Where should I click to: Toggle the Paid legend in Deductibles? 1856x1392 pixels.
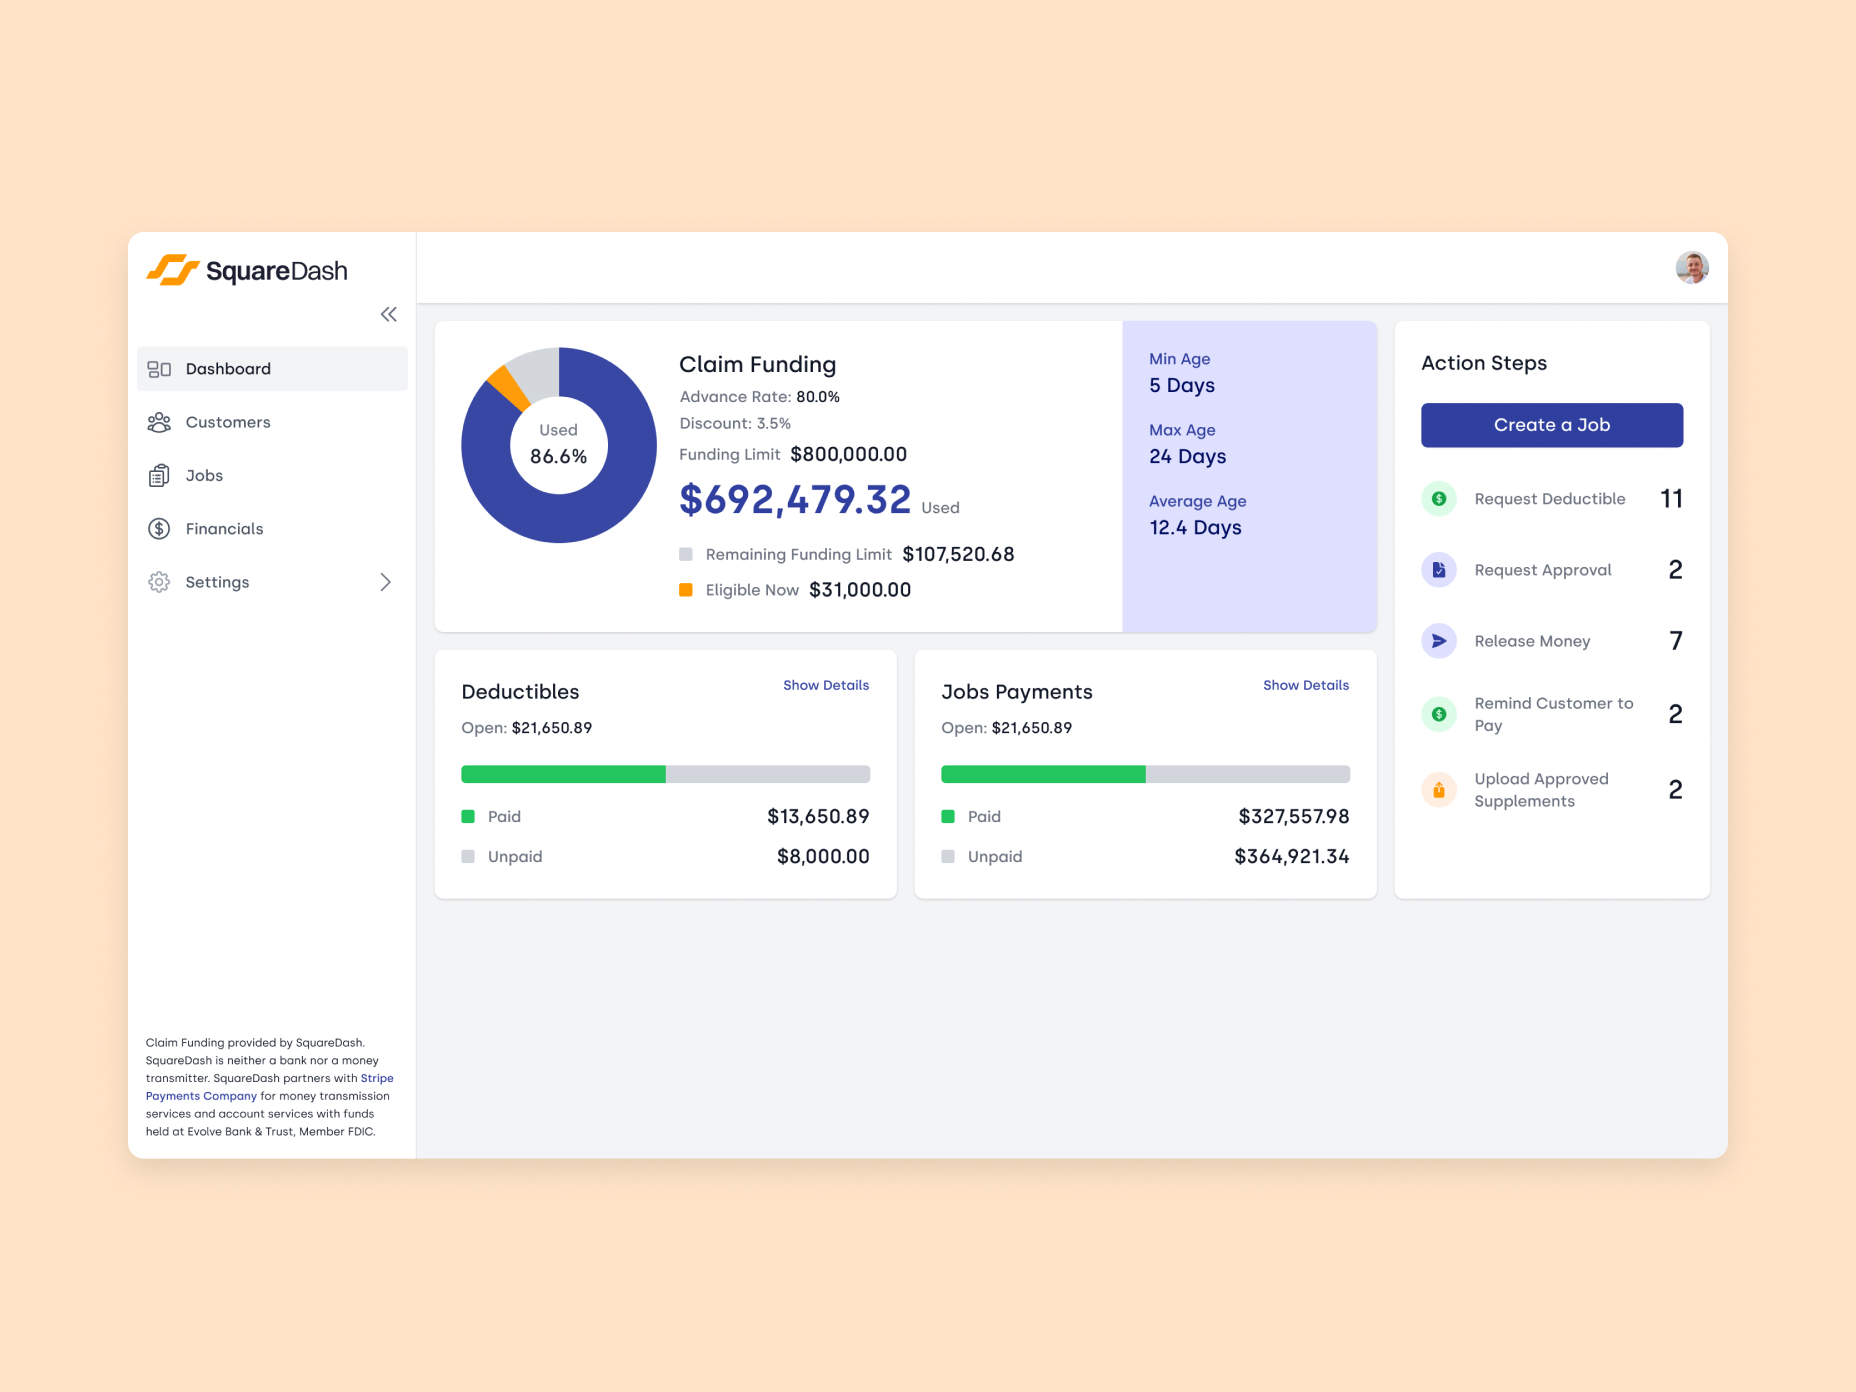coord(468,816)
